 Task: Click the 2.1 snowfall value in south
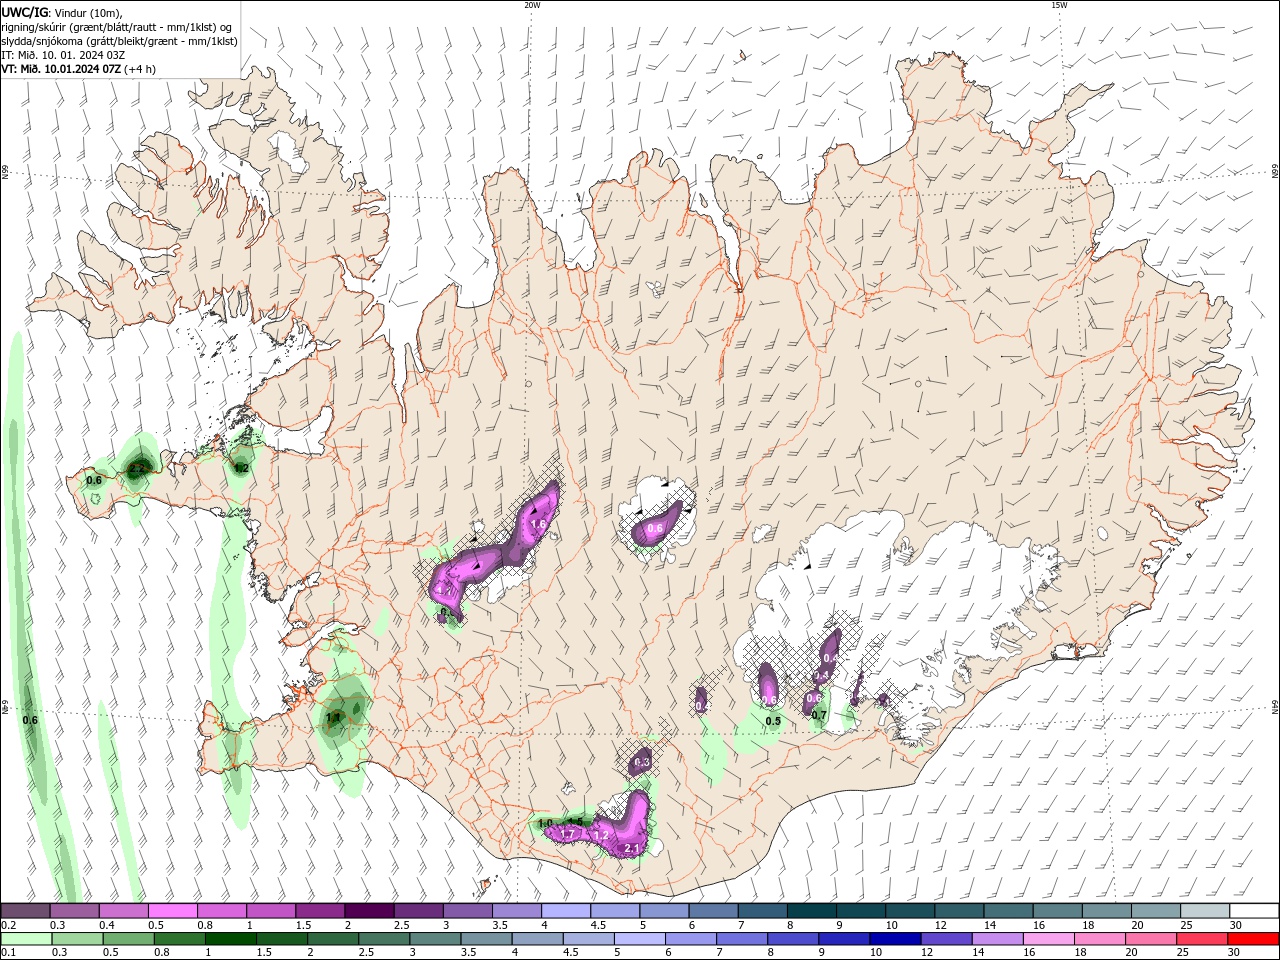[632, 848]
